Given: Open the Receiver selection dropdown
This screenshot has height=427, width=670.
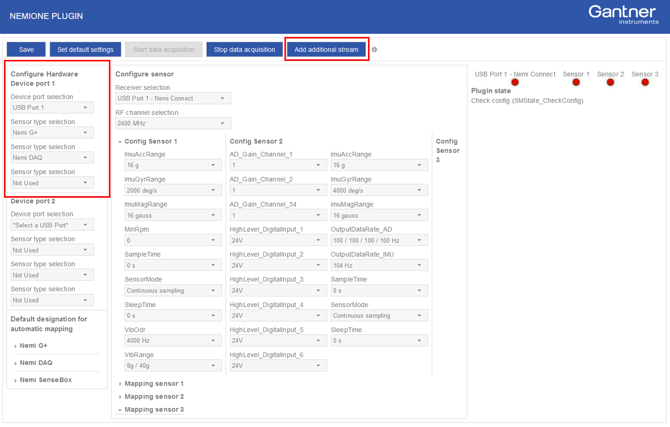Looking at the screenshot, I should pos(173,98).
